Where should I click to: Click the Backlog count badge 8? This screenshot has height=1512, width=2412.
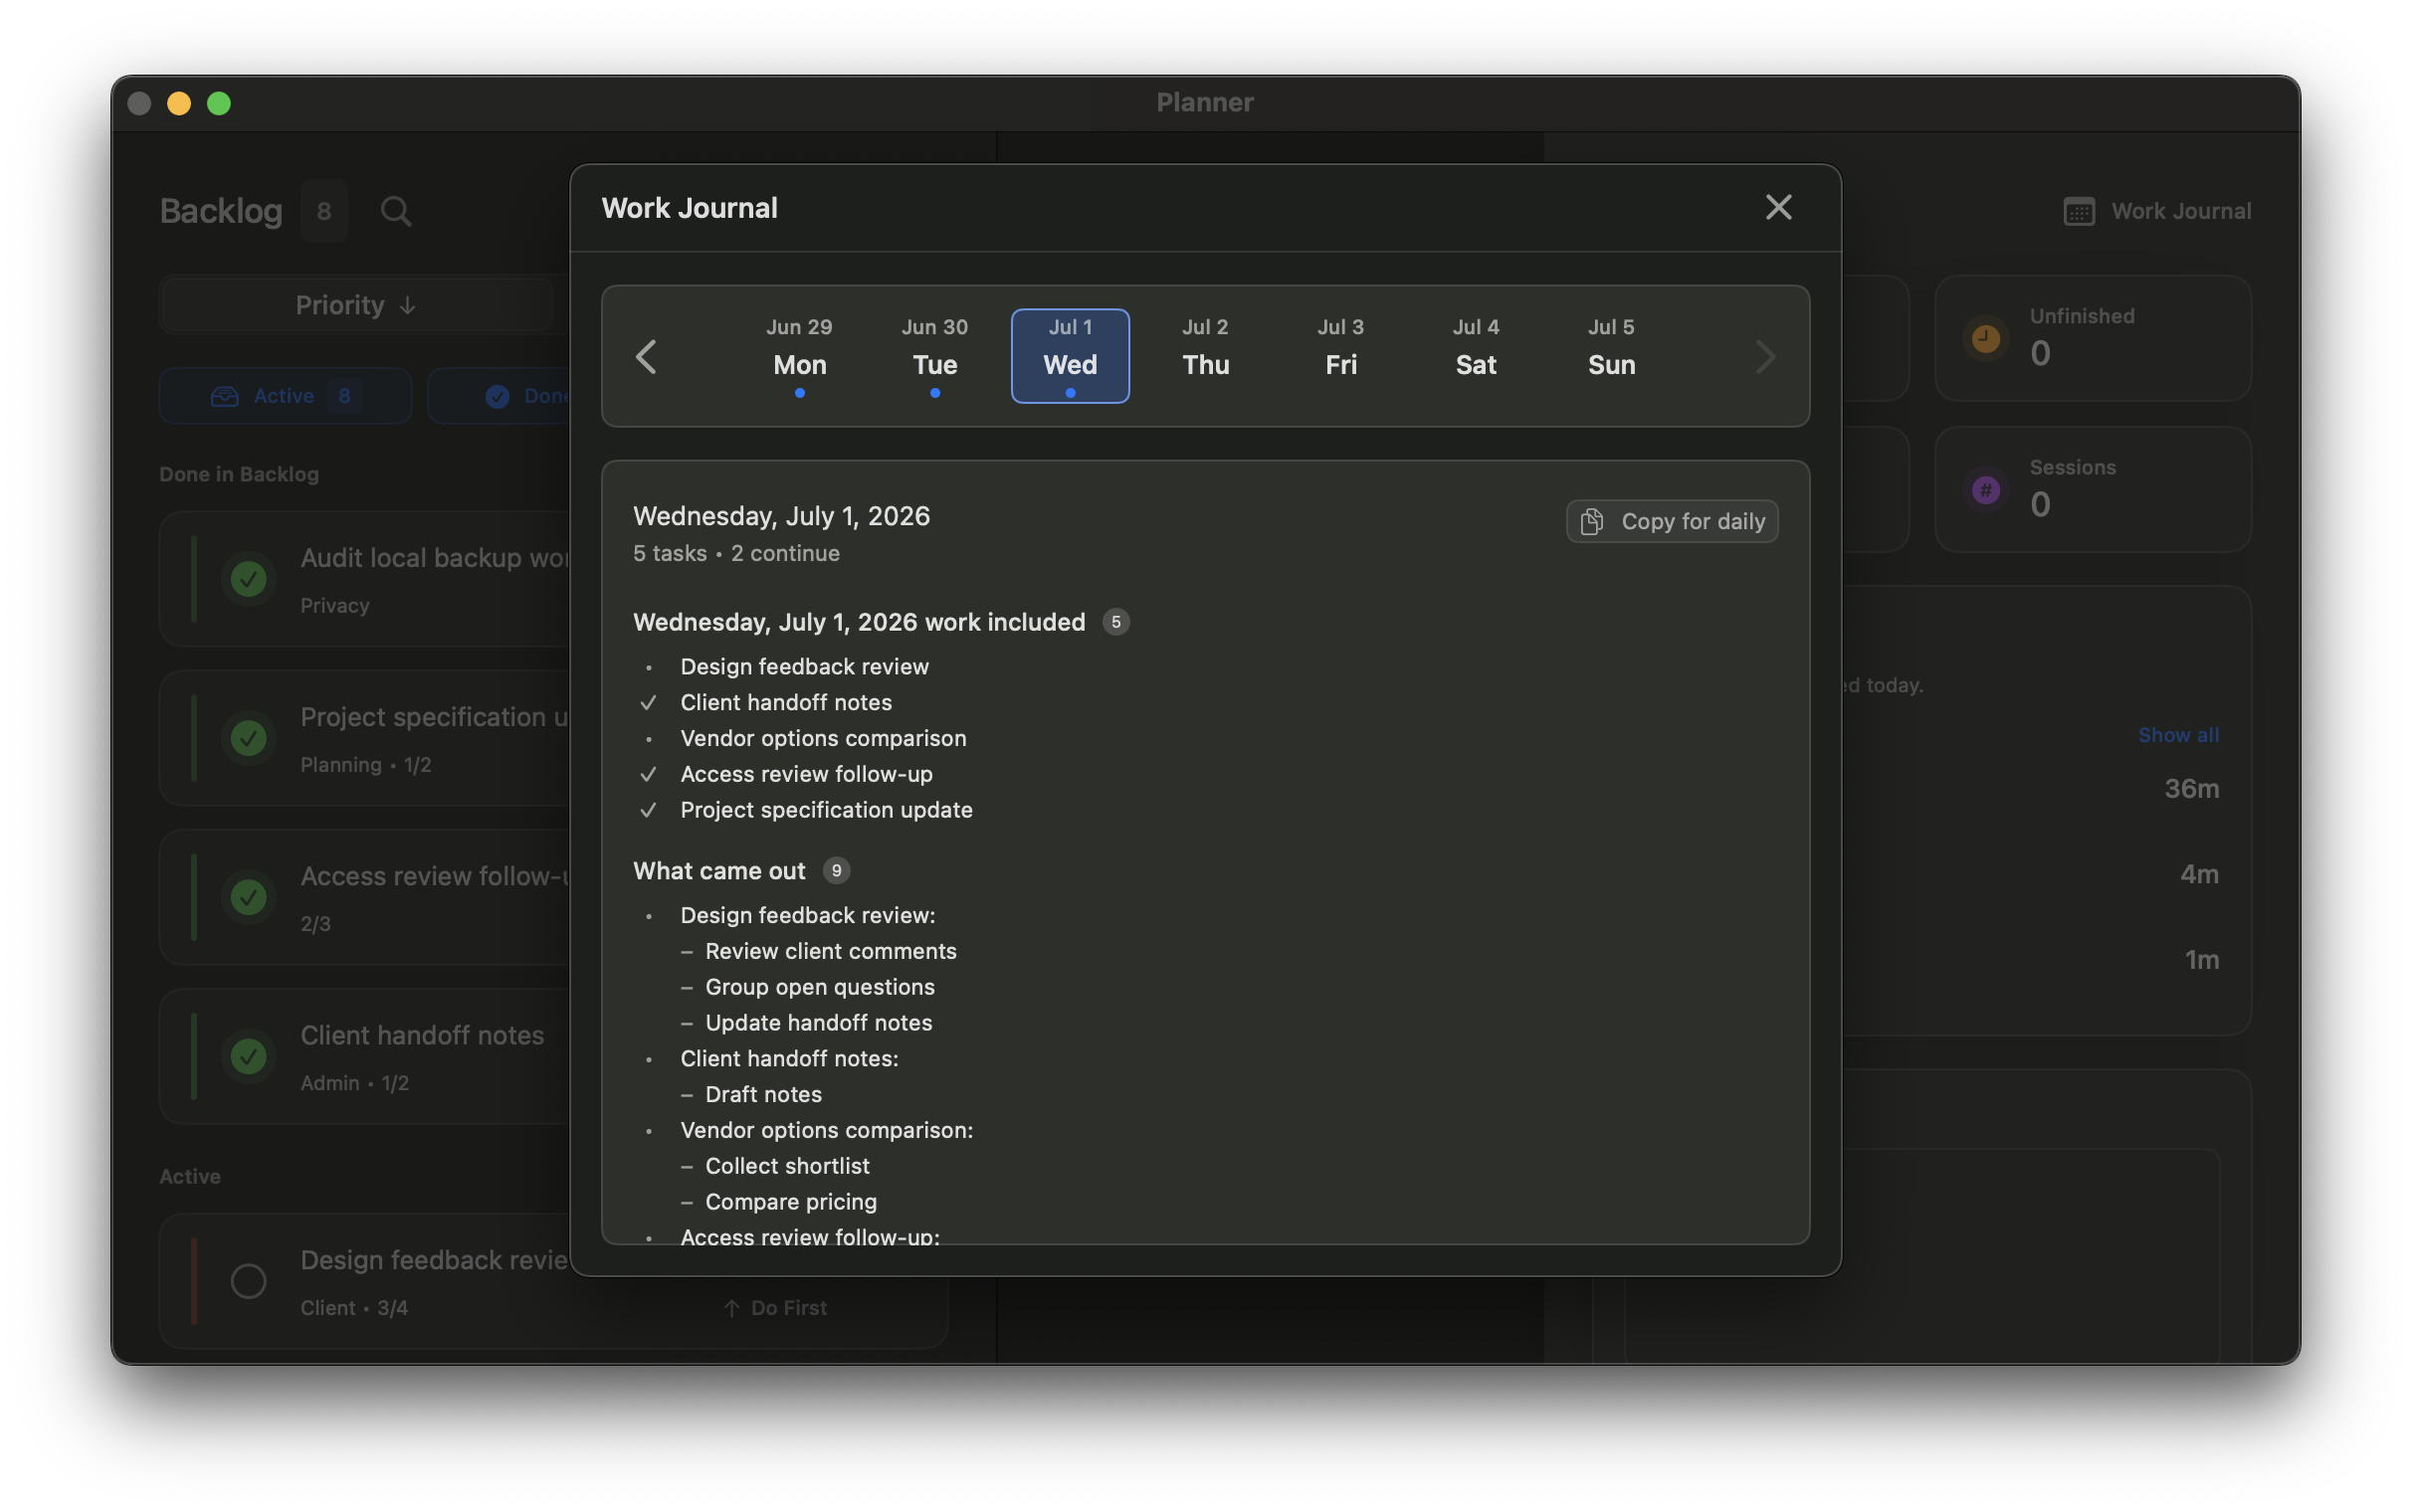(x=324, y=211)
